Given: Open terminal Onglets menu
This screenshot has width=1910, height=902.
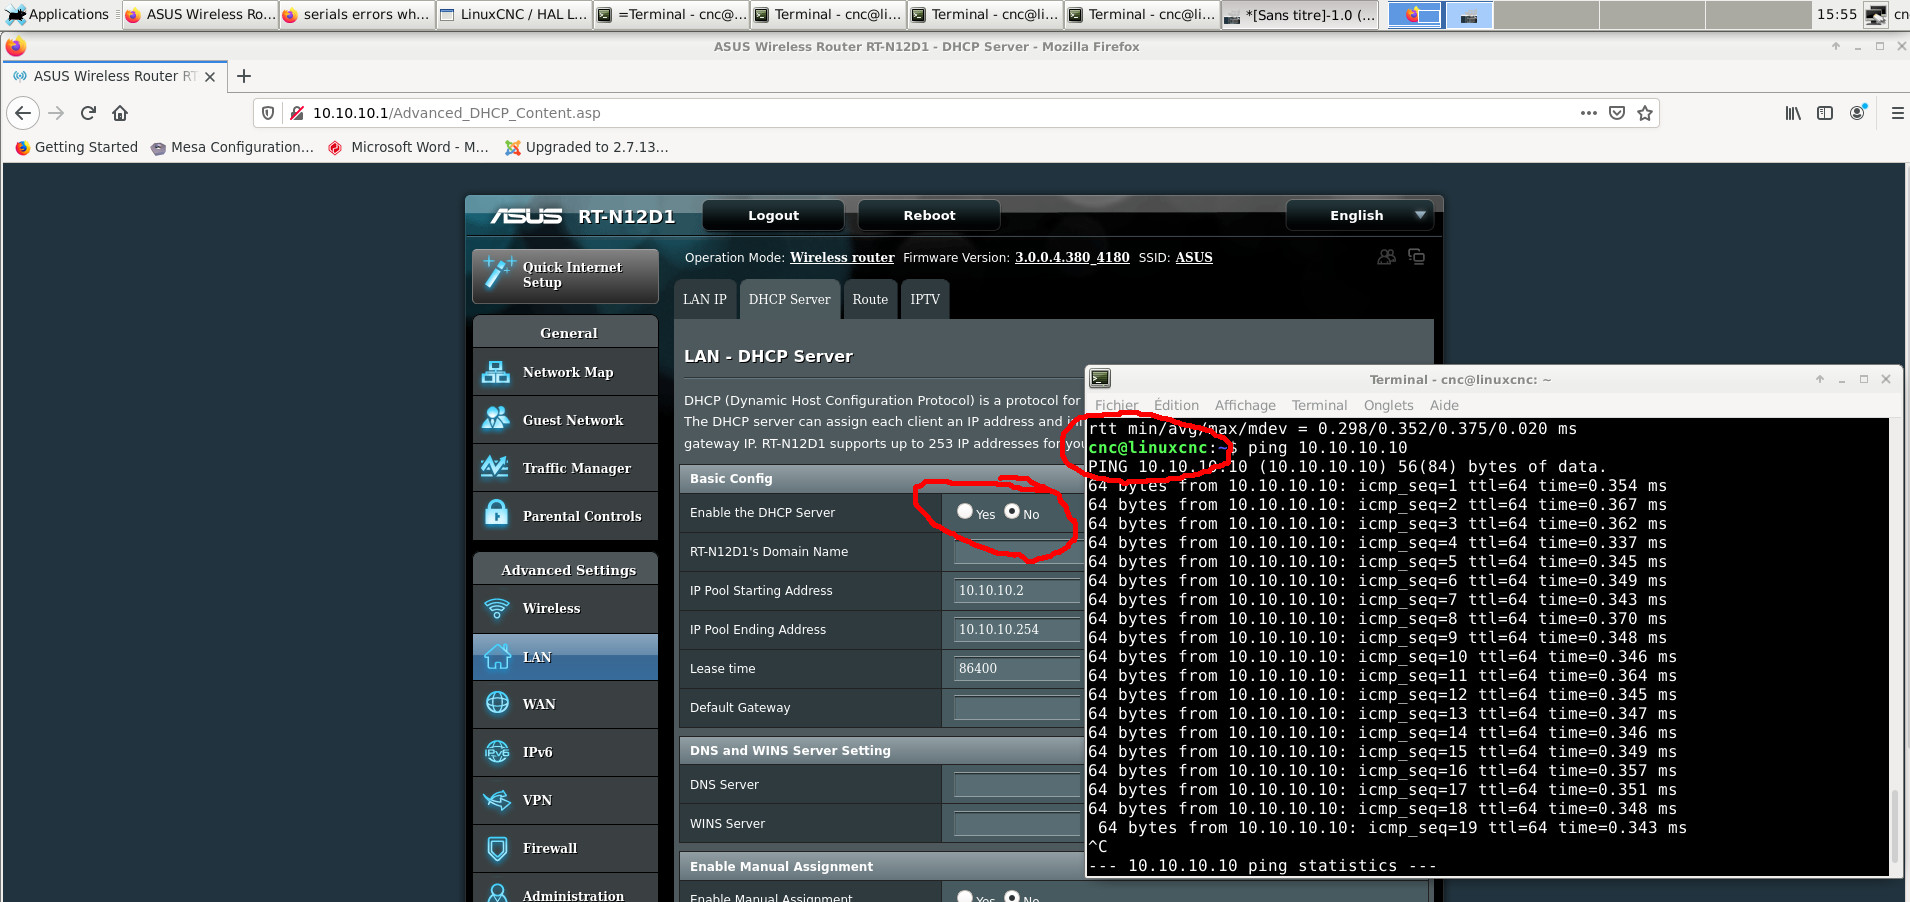Looking at the screenshot, I should [x=1388, y=405].
